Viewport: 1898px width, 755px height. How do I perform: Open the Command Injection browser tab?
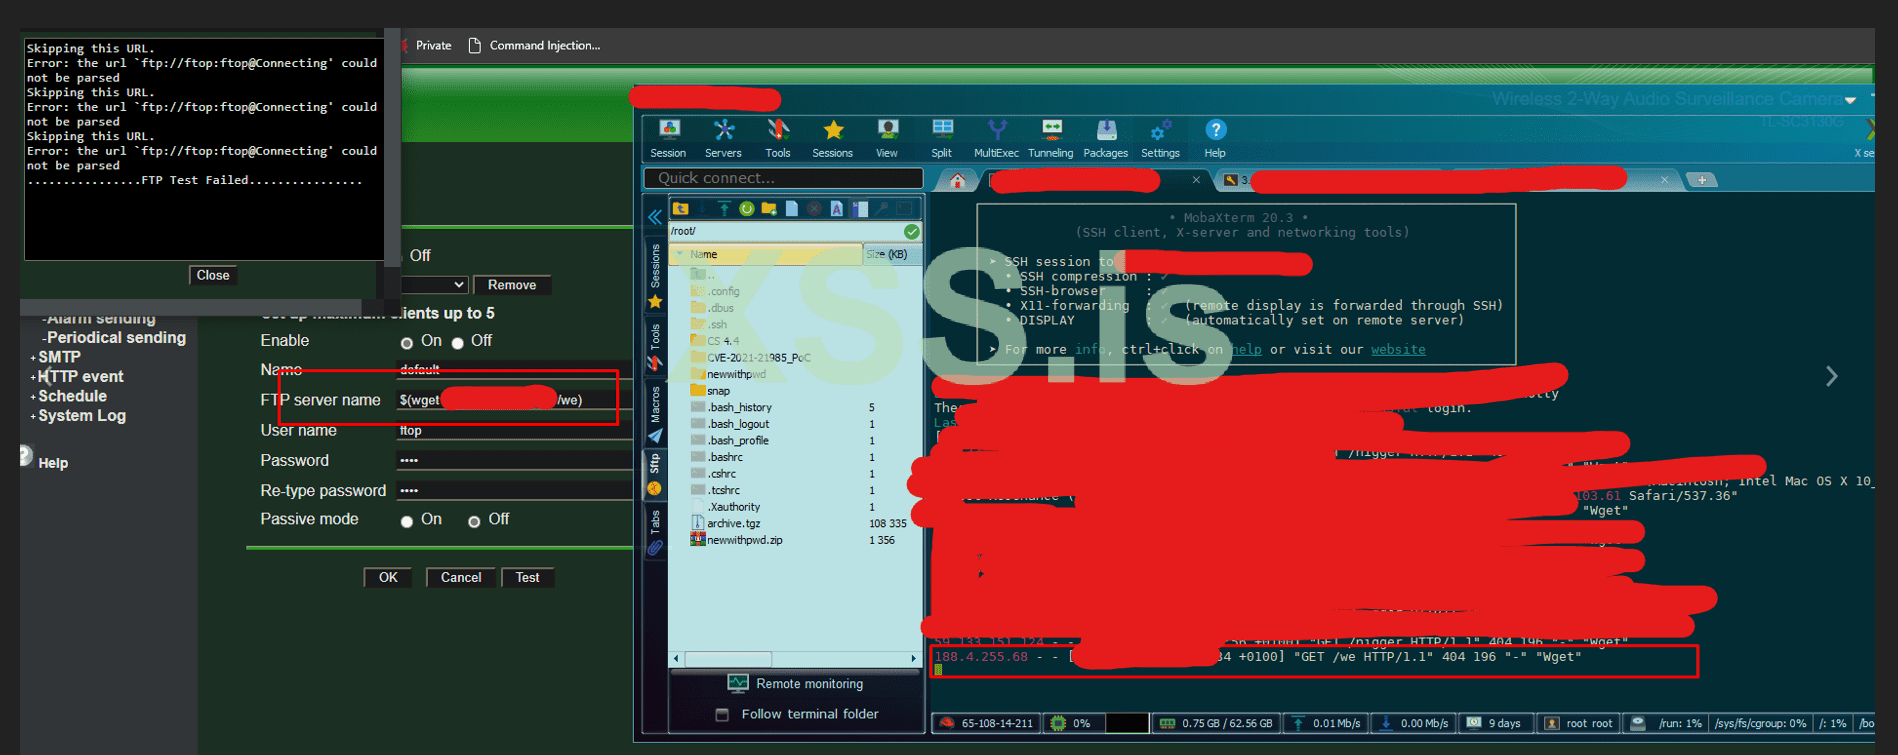point(535,45)
